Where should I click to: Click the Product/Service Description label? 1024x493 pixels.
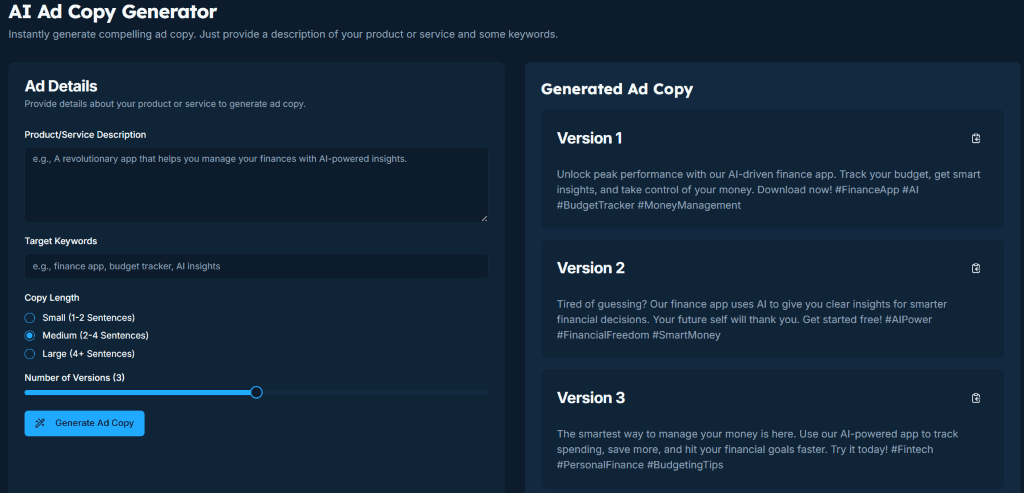click(85, 135)
